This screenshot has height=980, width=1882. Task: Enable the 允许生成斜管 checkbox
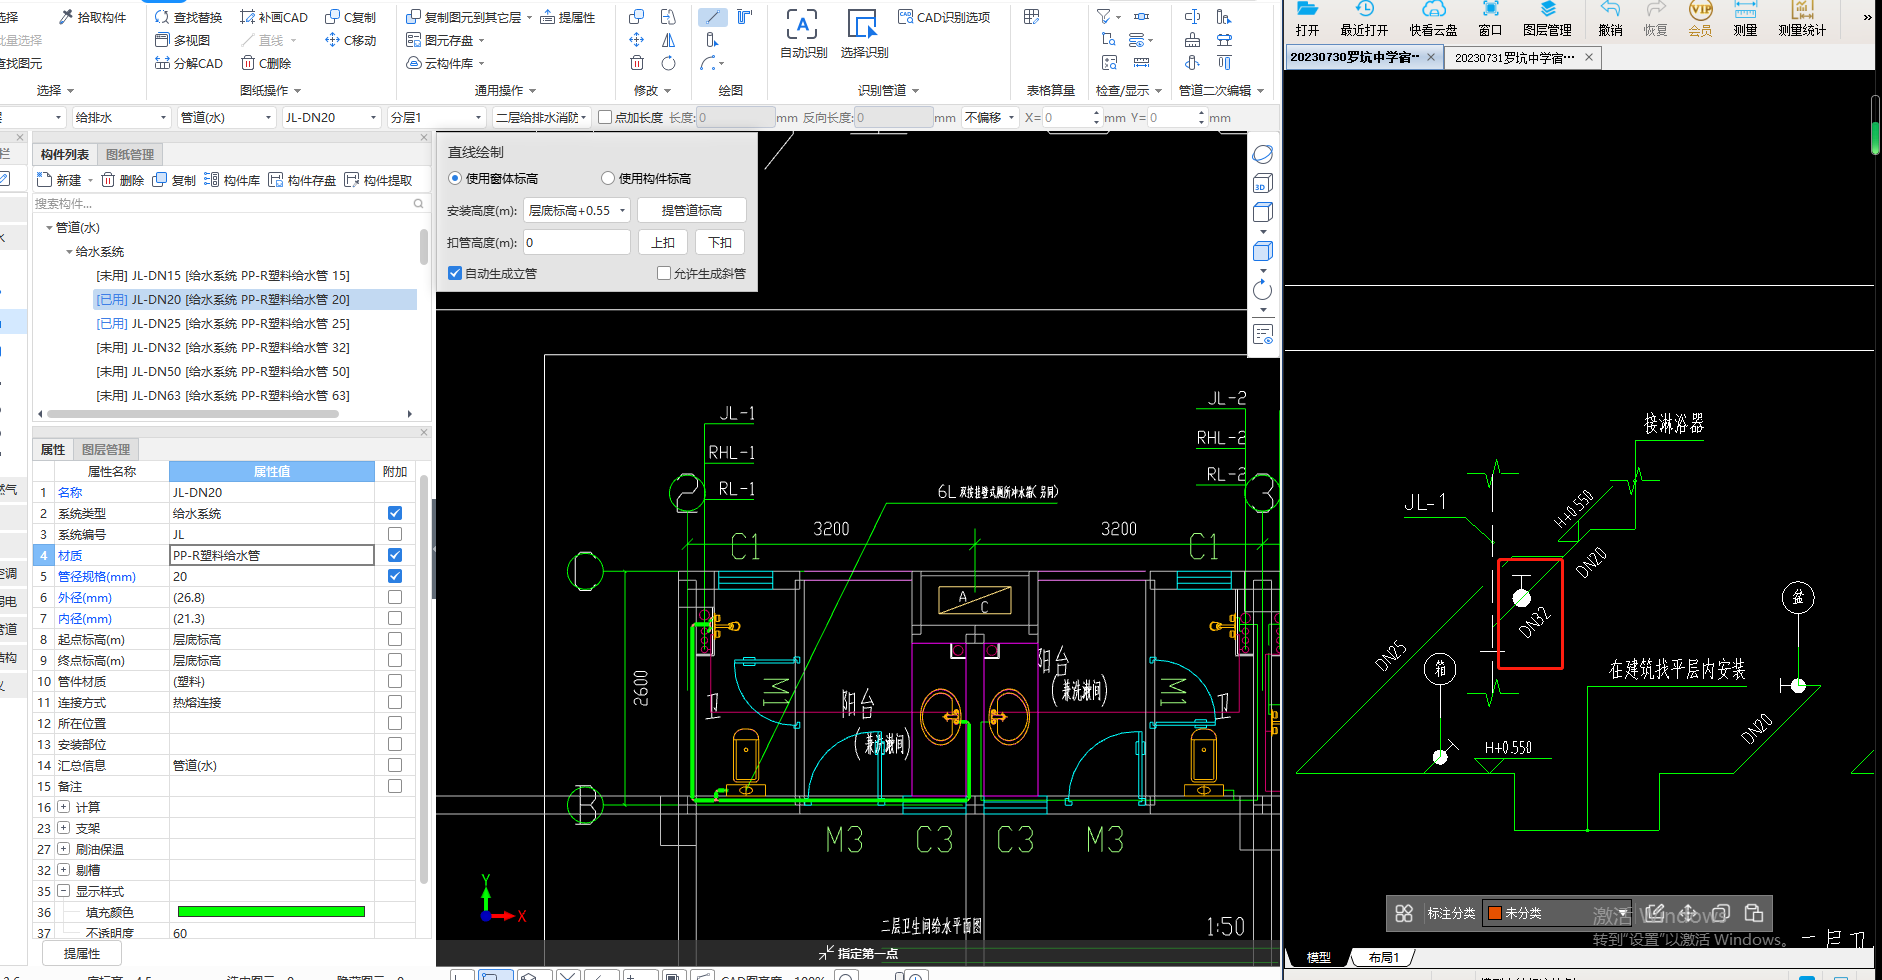pos(664,273)
